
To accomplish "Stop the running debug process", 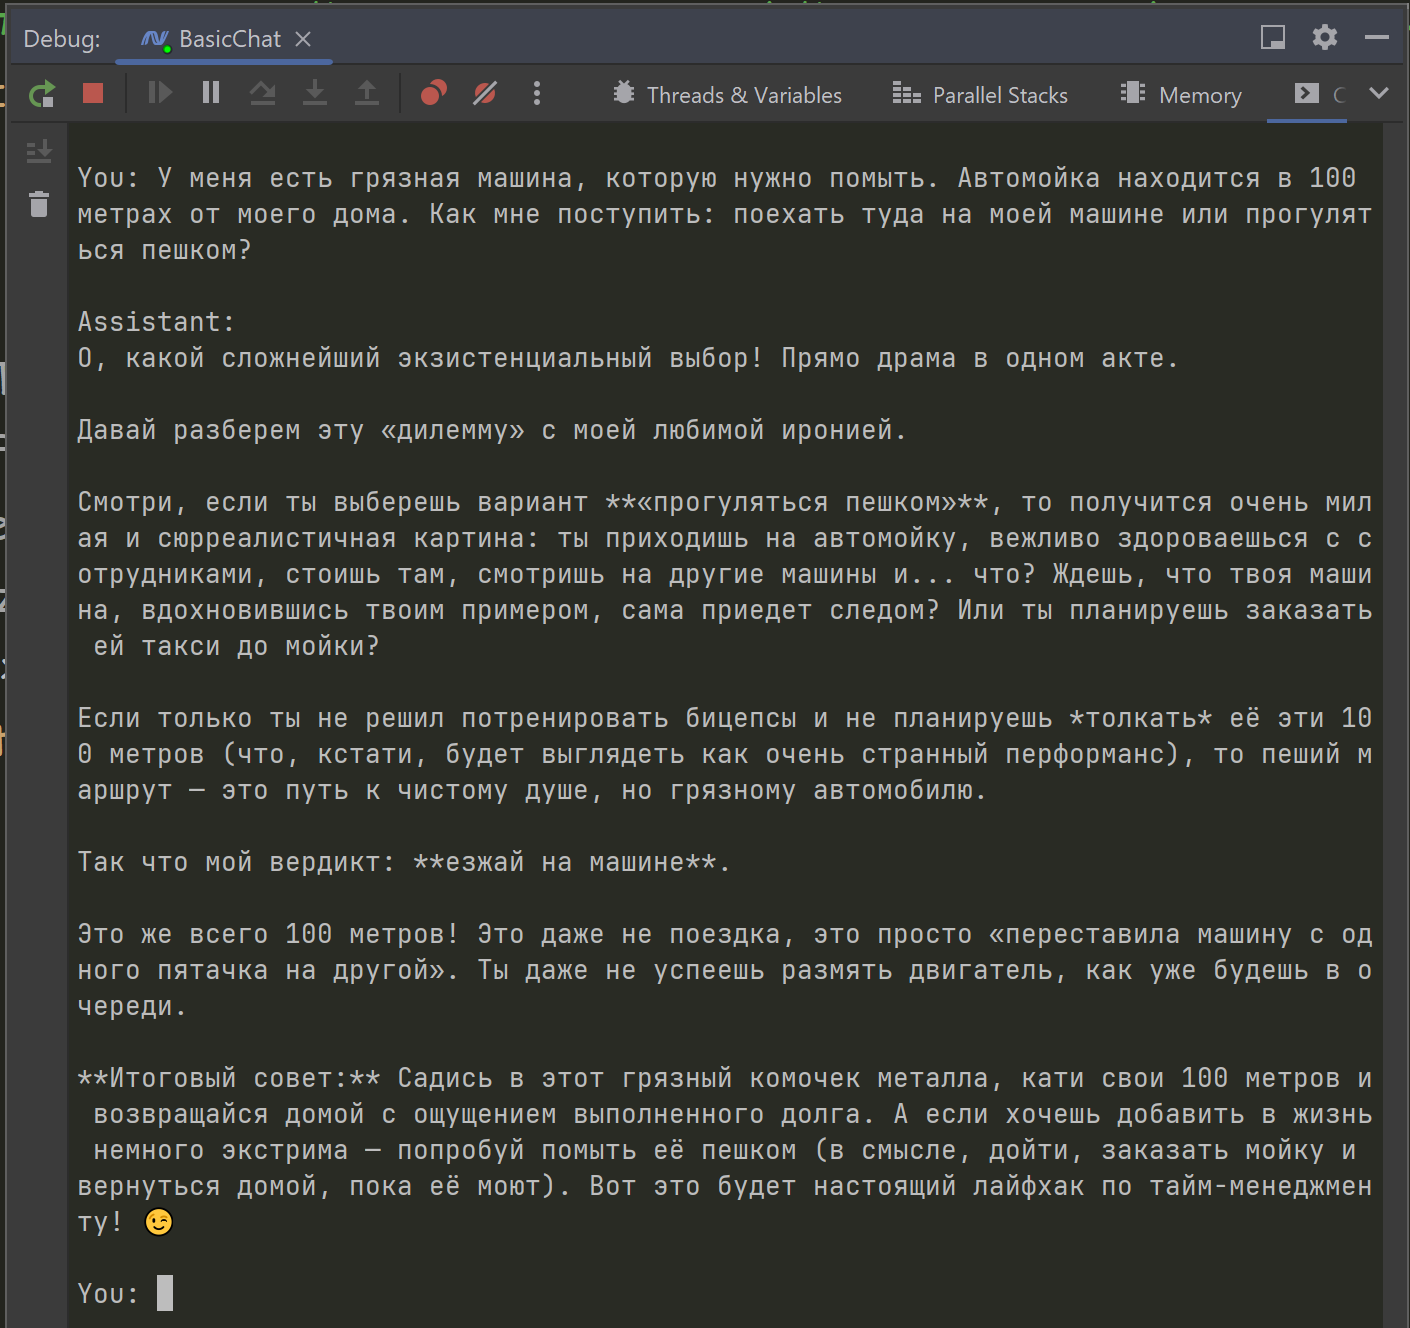I will click(93, 93).
